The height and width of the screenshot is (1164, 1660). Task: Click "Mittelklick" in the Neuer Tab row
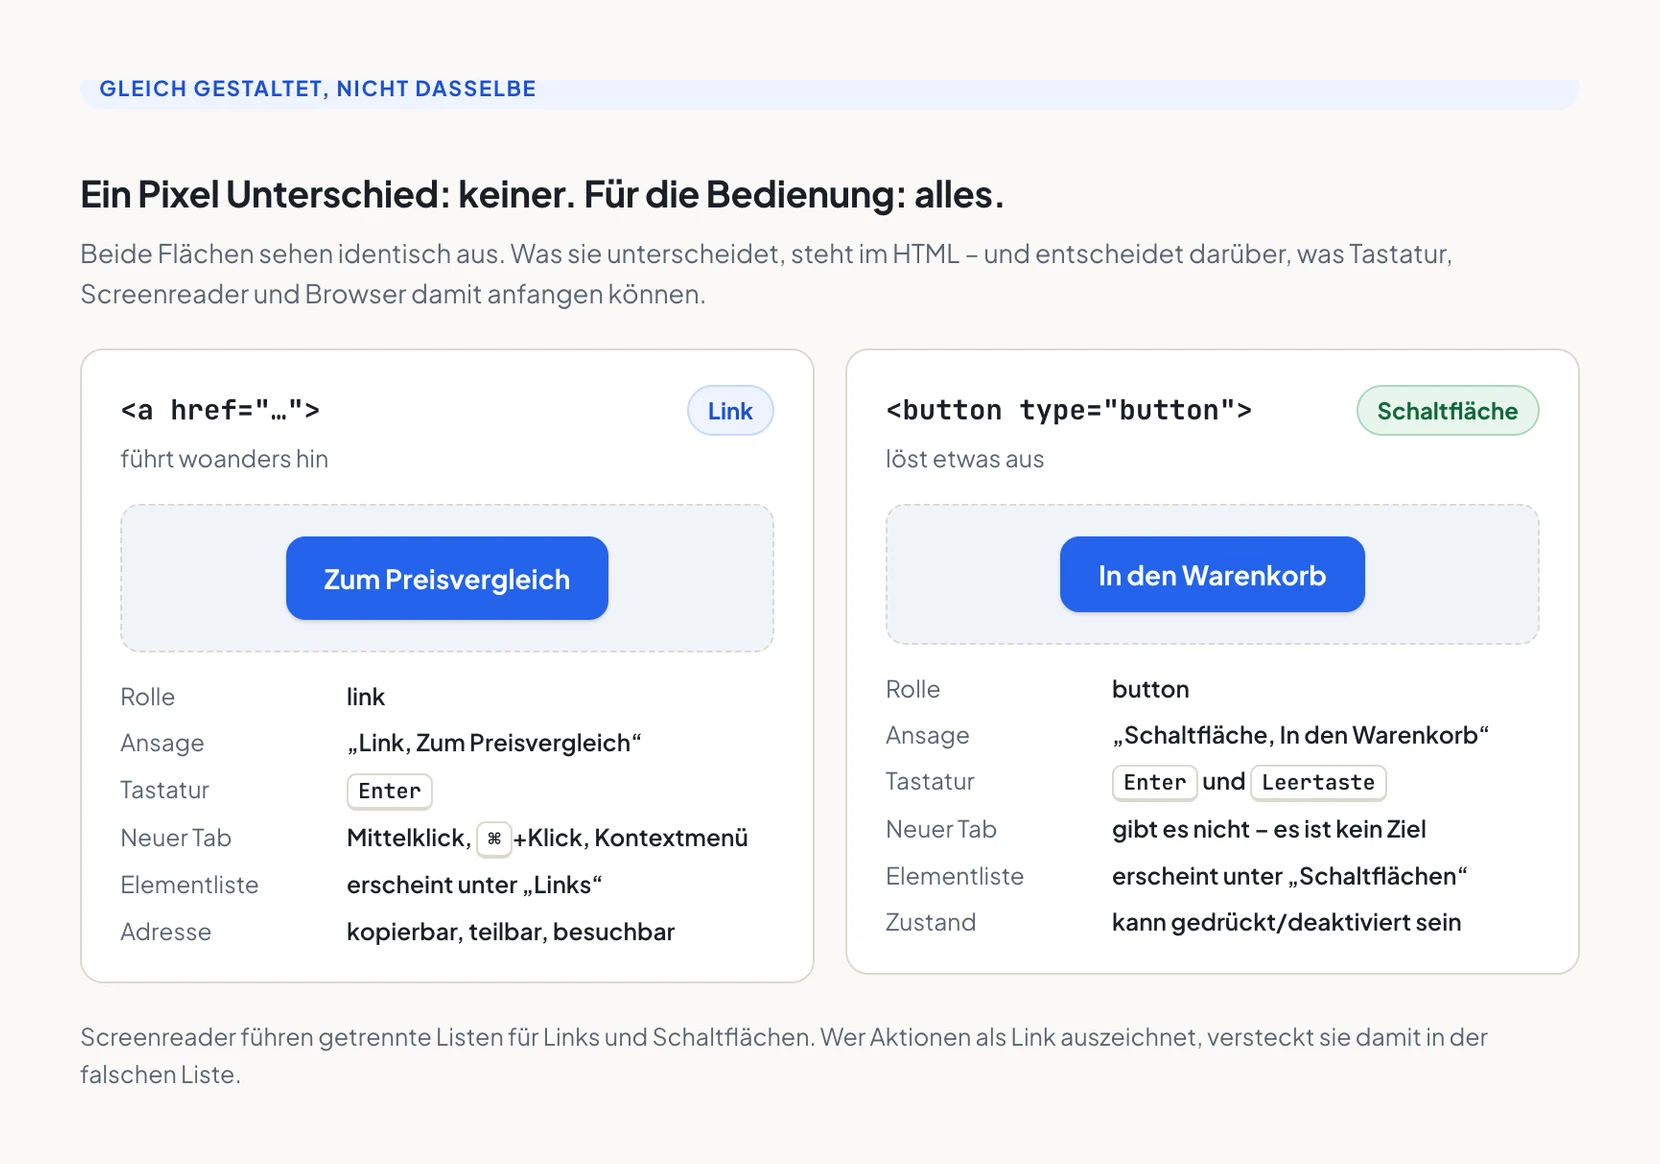pos(406,838)
